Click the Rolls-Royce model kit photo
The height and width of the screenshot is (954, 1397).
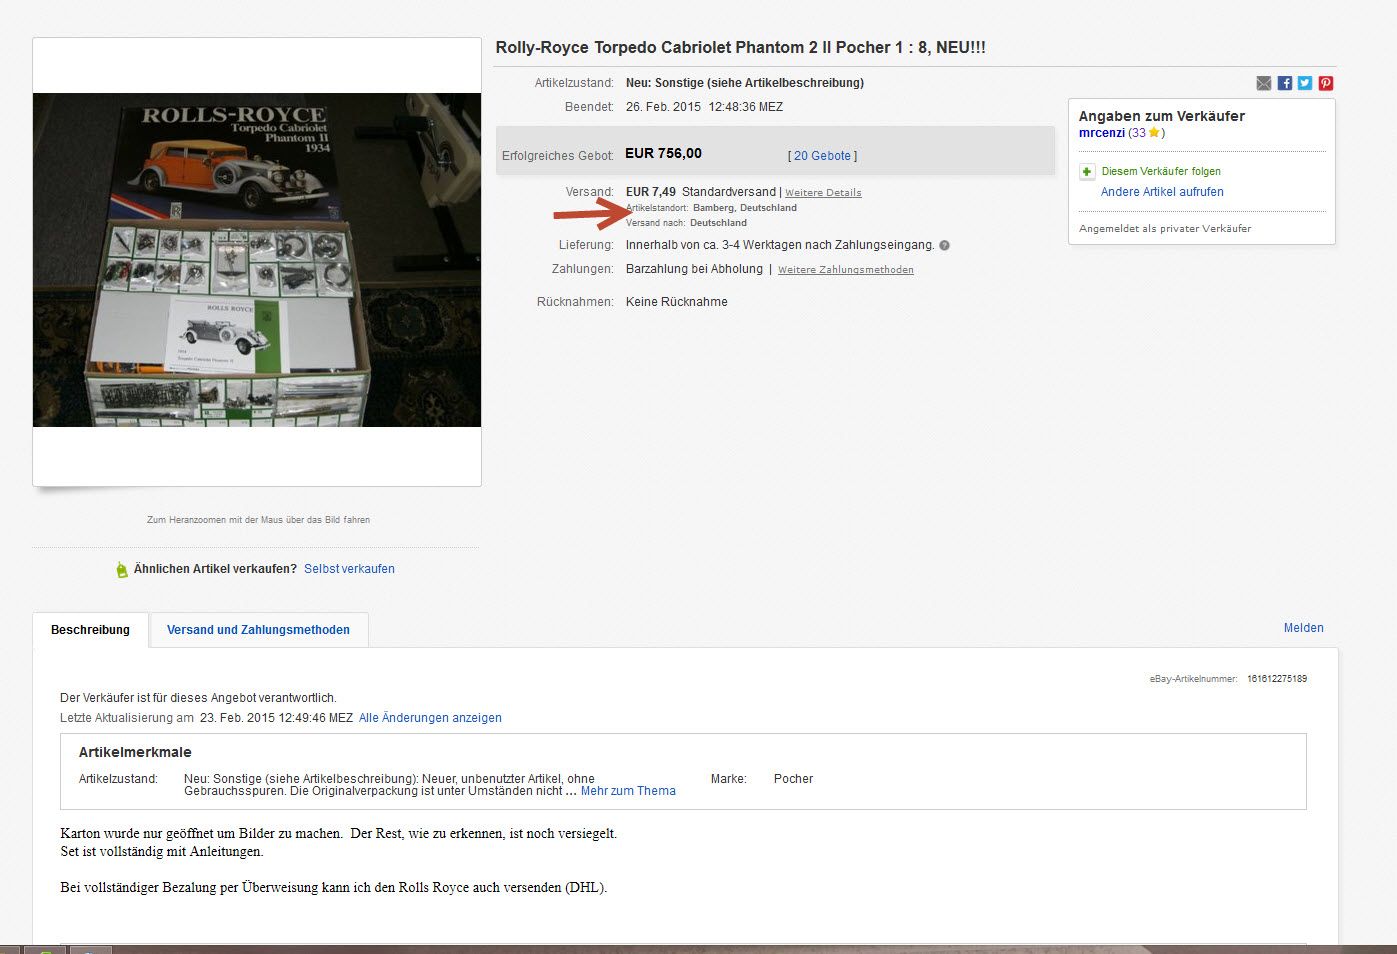257,260
